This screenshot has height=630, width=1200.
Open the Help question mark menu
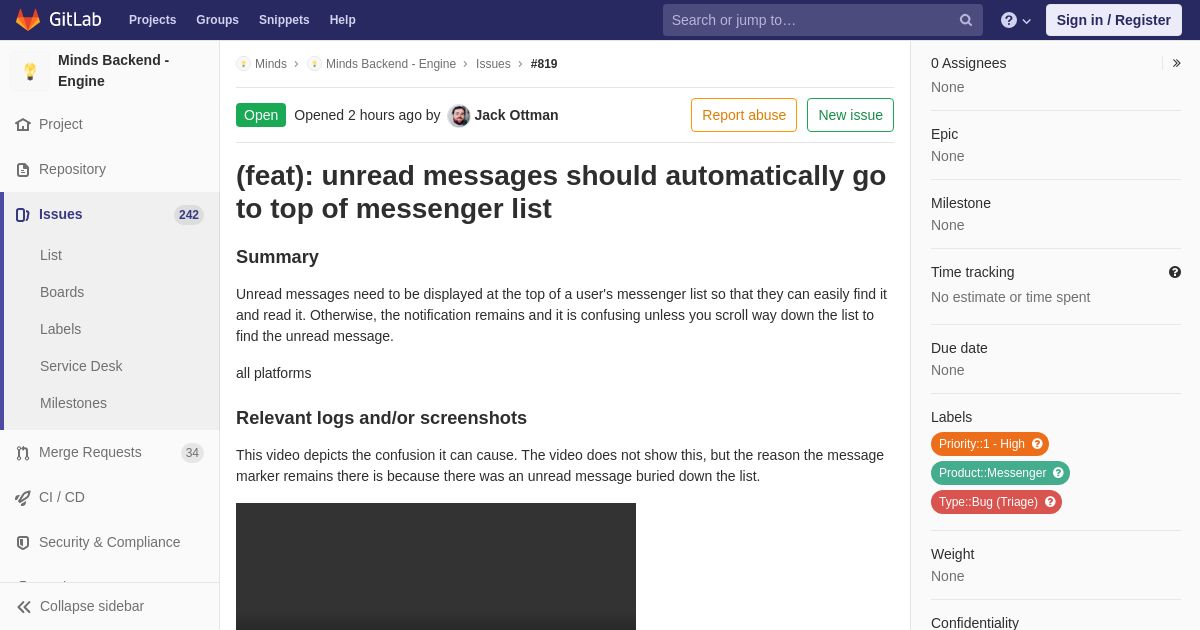(x=1016, y=20)
